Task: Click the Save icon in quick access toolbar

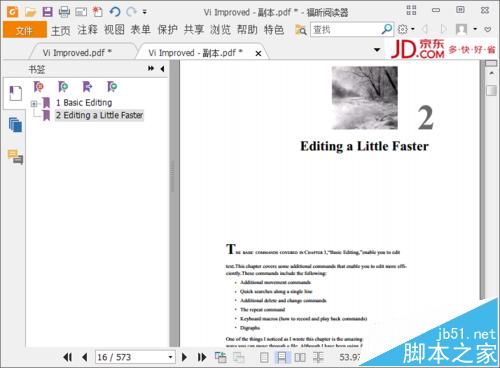Action: point(47,12)
